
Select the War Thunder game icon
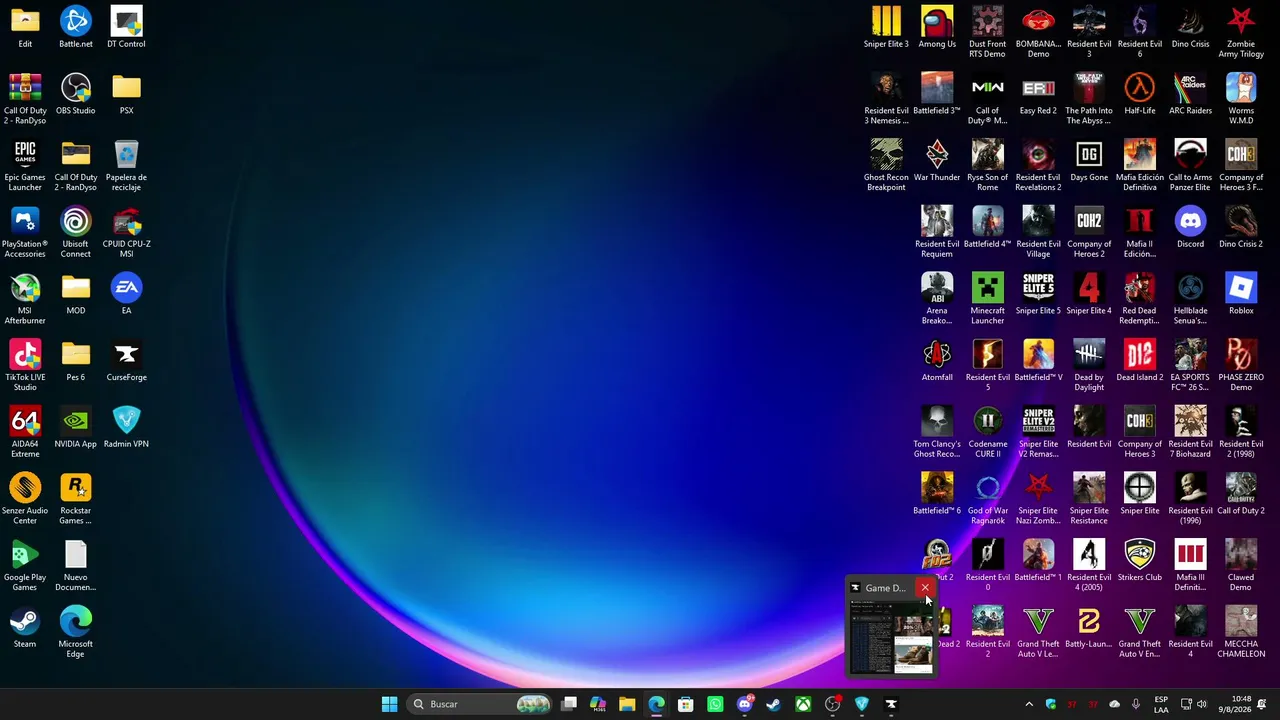pyautogui.click(x=937, y=161)
